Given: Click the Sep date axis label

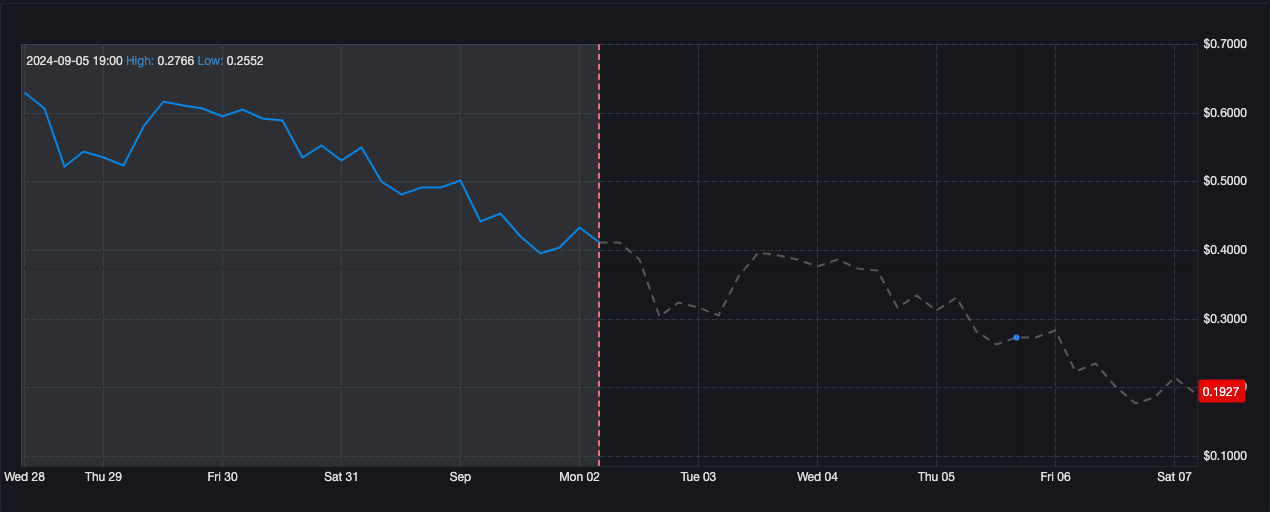Looking at the screenshot, I should pyautogui.click(x=460, y=477).
